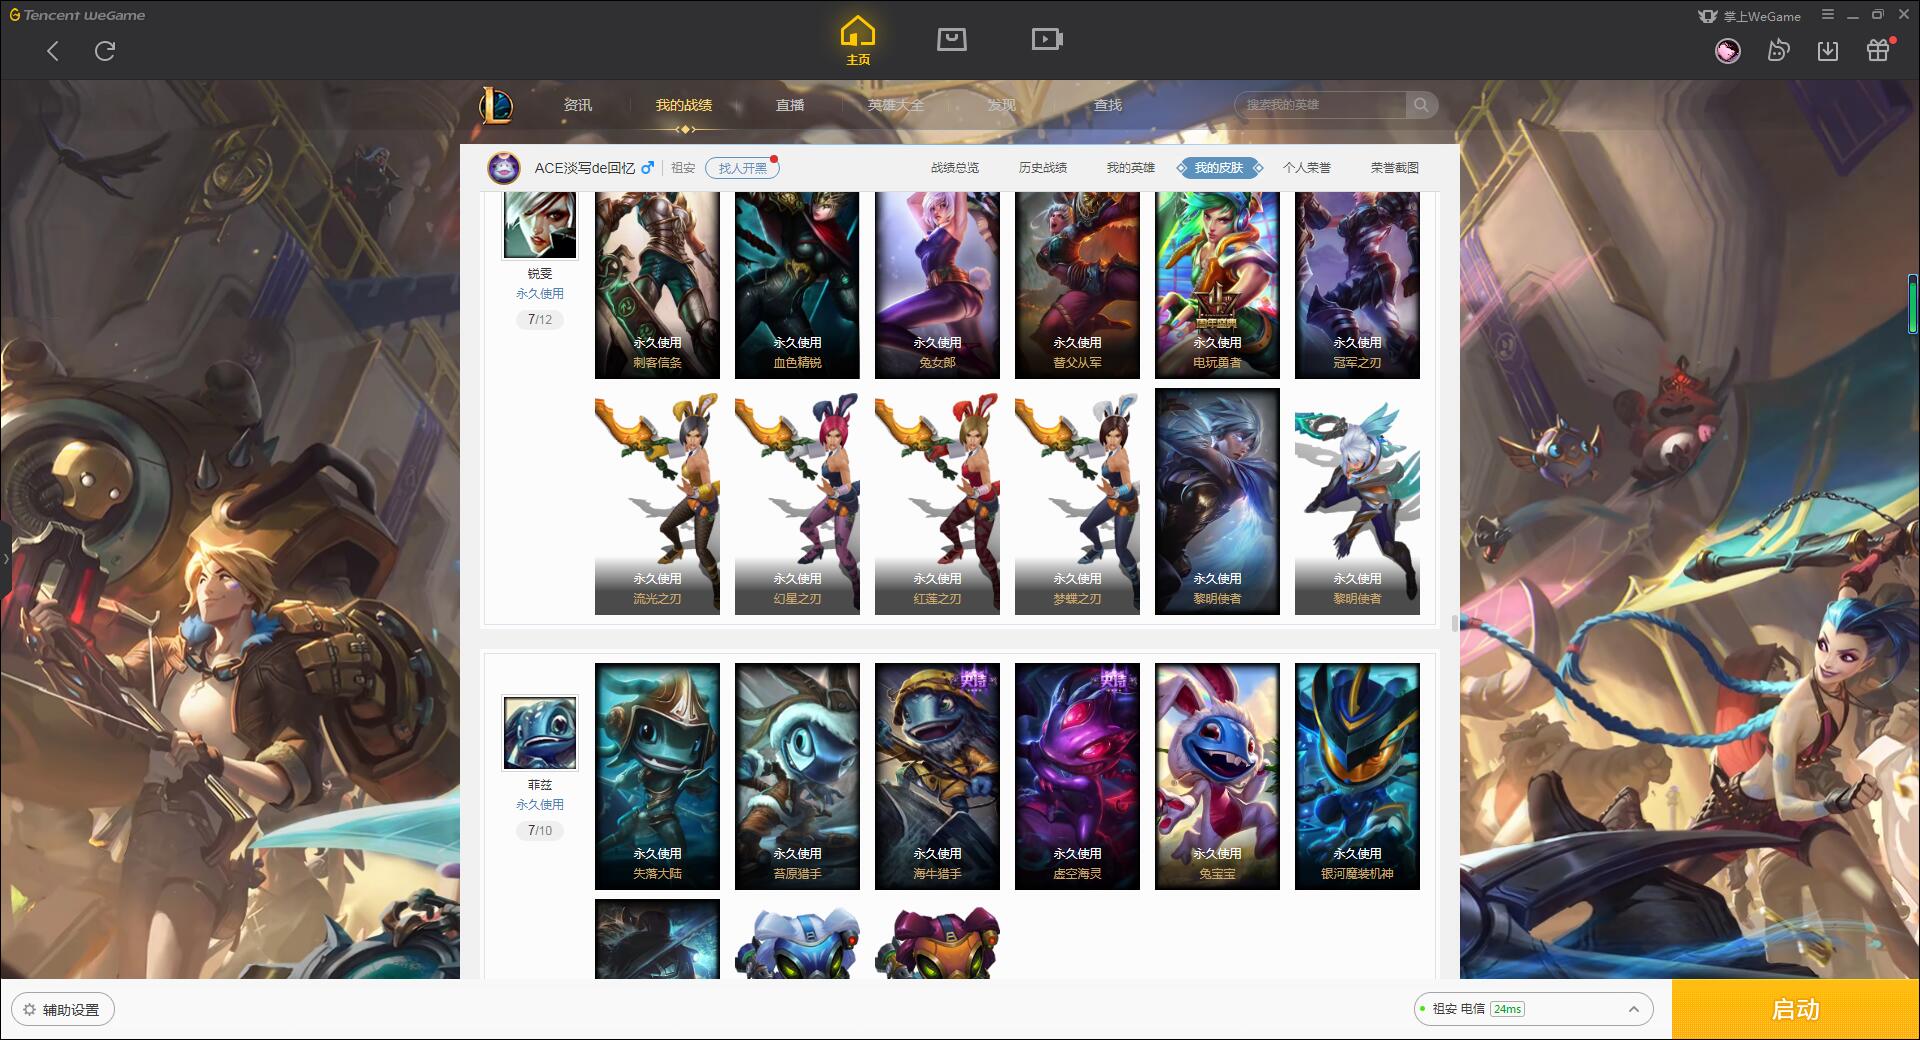Open the download manager icon
The width and height of the screenshot is (1920, 1040).
coord(1828,50)
